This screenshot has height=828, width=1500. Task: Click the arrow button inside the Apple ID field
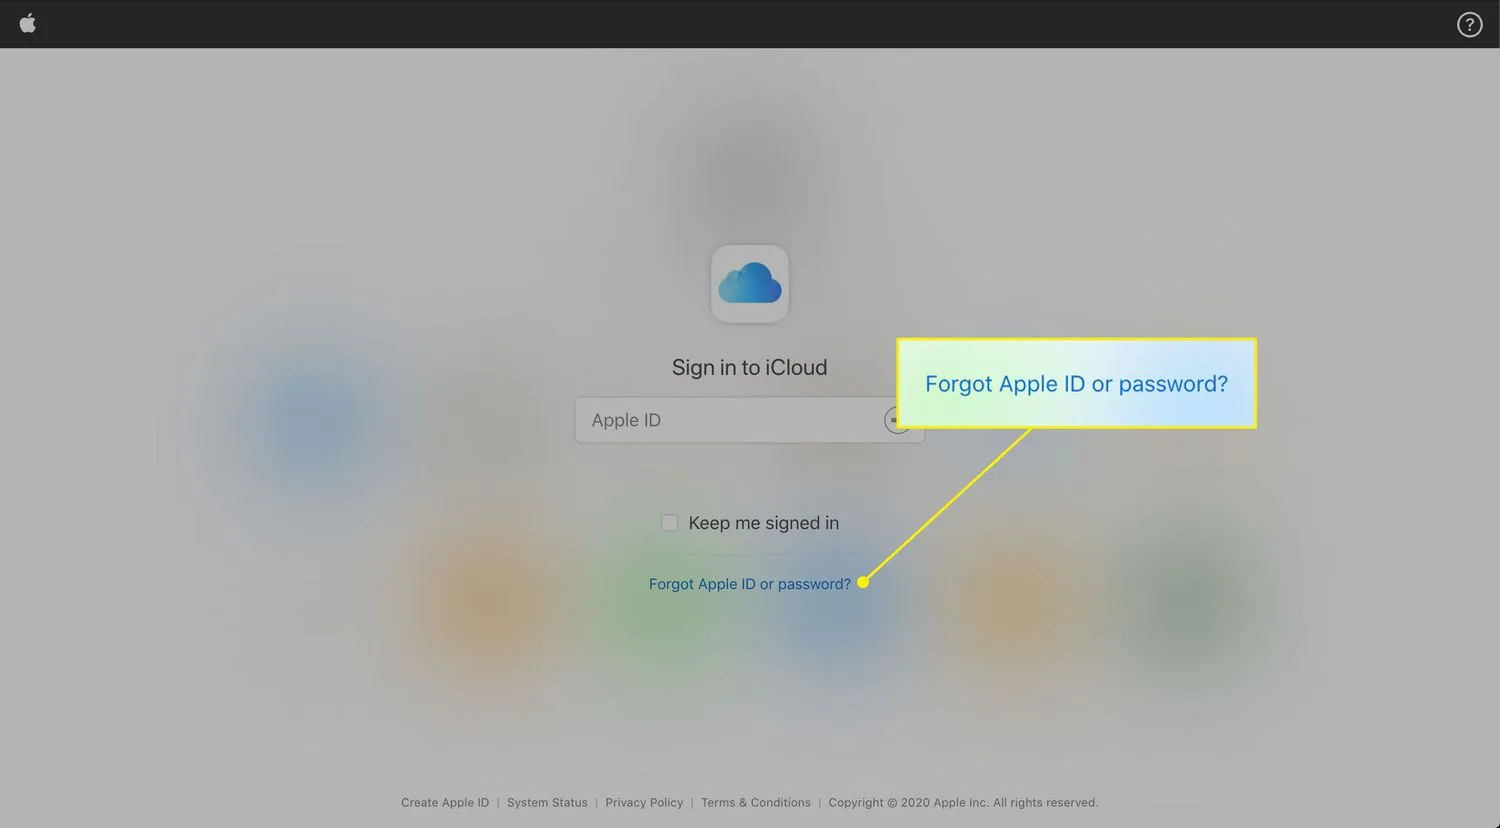click(x=897, y=420)
